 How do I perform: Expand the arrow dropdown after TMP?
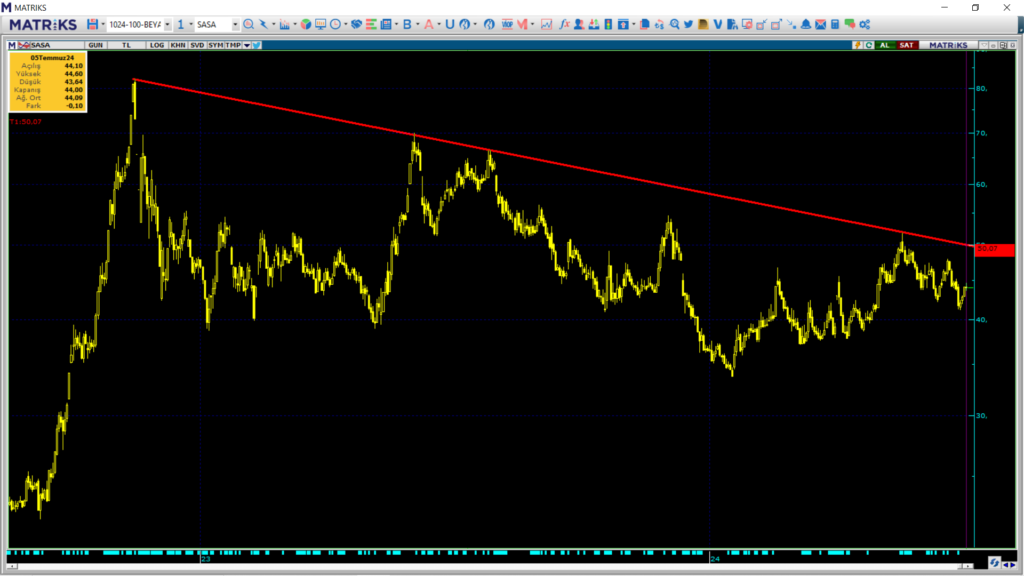(x=247, y=45)
